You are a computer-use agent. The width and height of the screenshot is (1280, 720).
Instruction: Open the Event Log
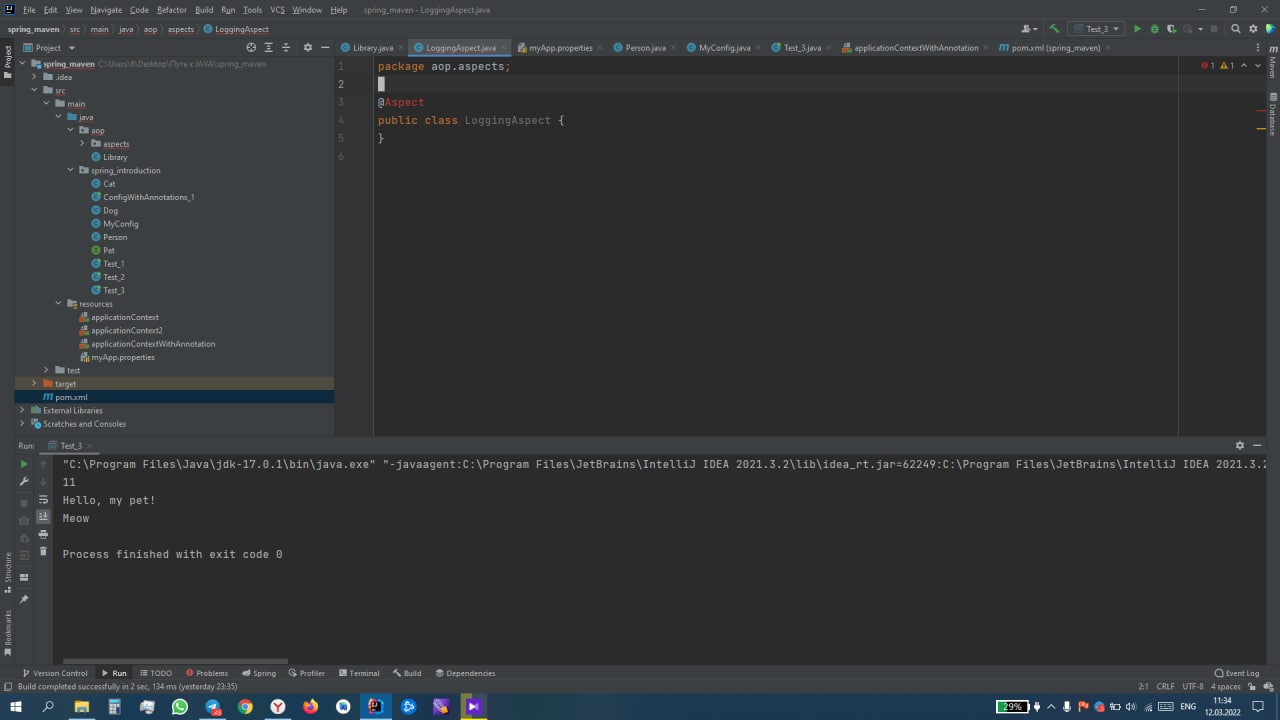coord(1236,673)
